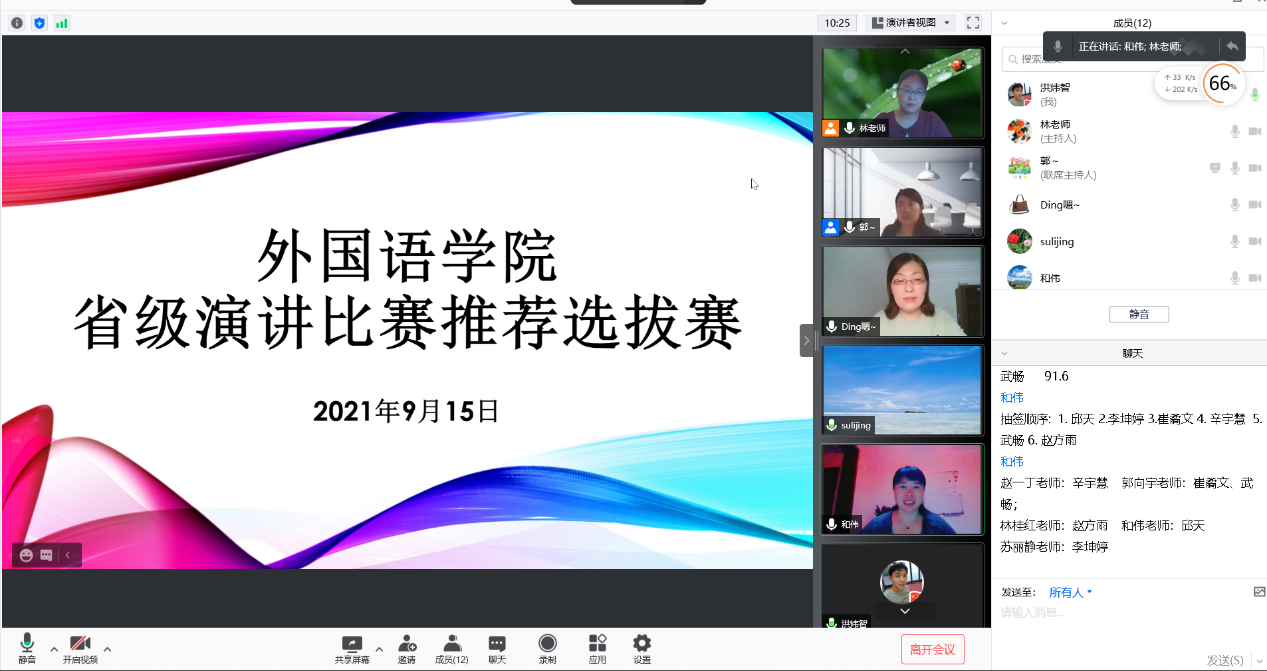This screenshot has height=671, width=1267.
Task: Open the emoji reaction icon on slide
Action: 26,555
